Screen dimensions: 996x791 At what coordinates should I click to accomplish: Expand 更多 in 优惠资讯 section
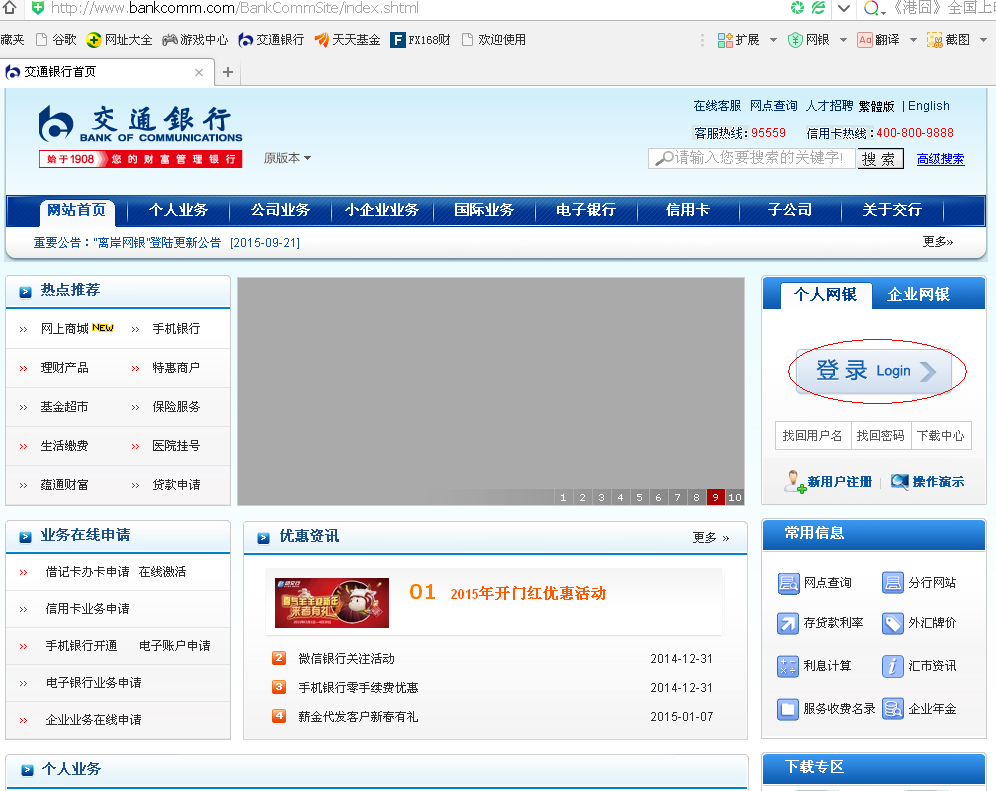pyautogui.click(x=711, y=537)
